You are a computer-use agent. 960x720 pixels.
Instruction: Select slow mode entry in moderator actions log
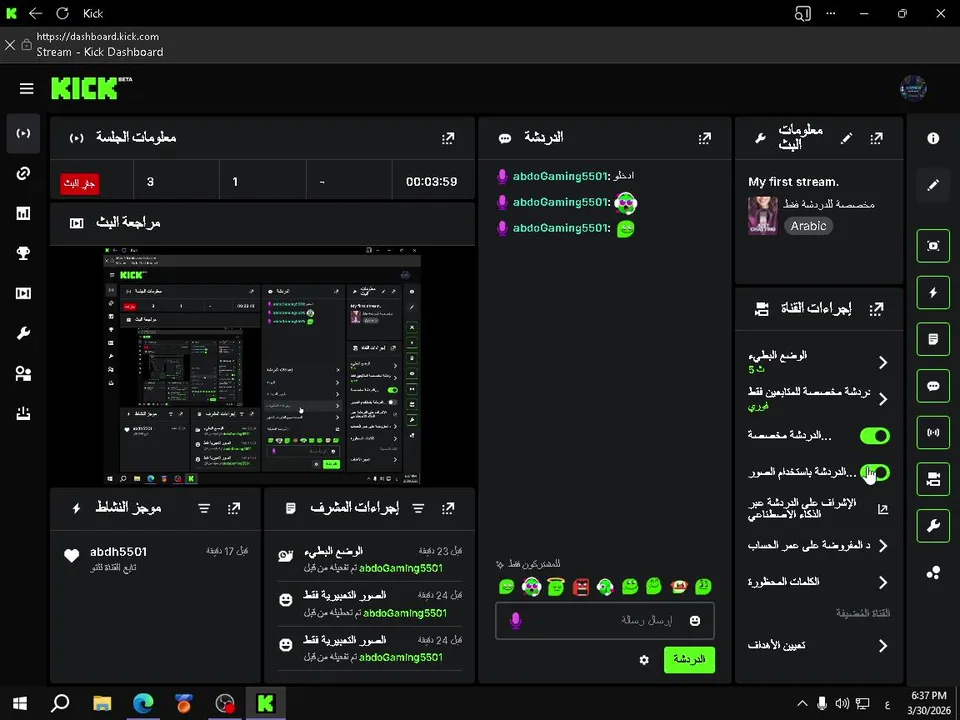[369, 559]
